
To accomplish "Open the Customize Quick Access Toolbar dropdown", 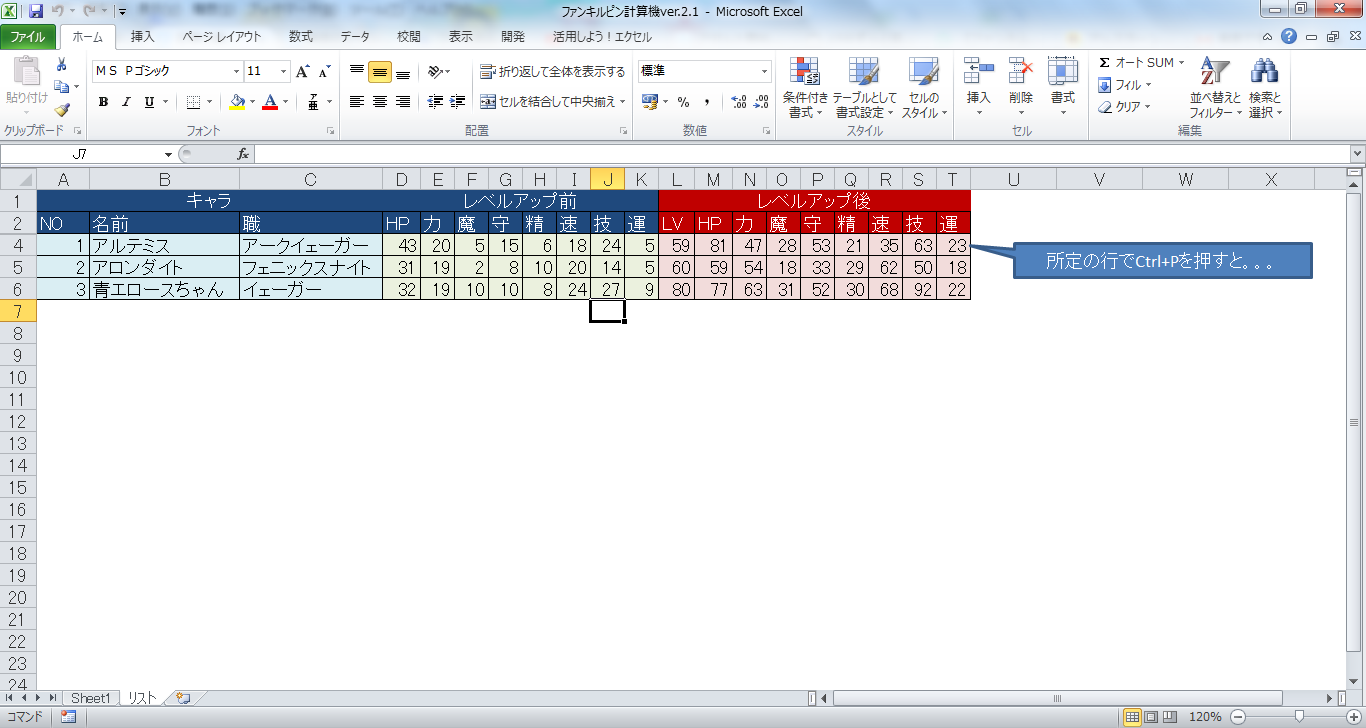I will pyautogui.click(x=121, y=13).
